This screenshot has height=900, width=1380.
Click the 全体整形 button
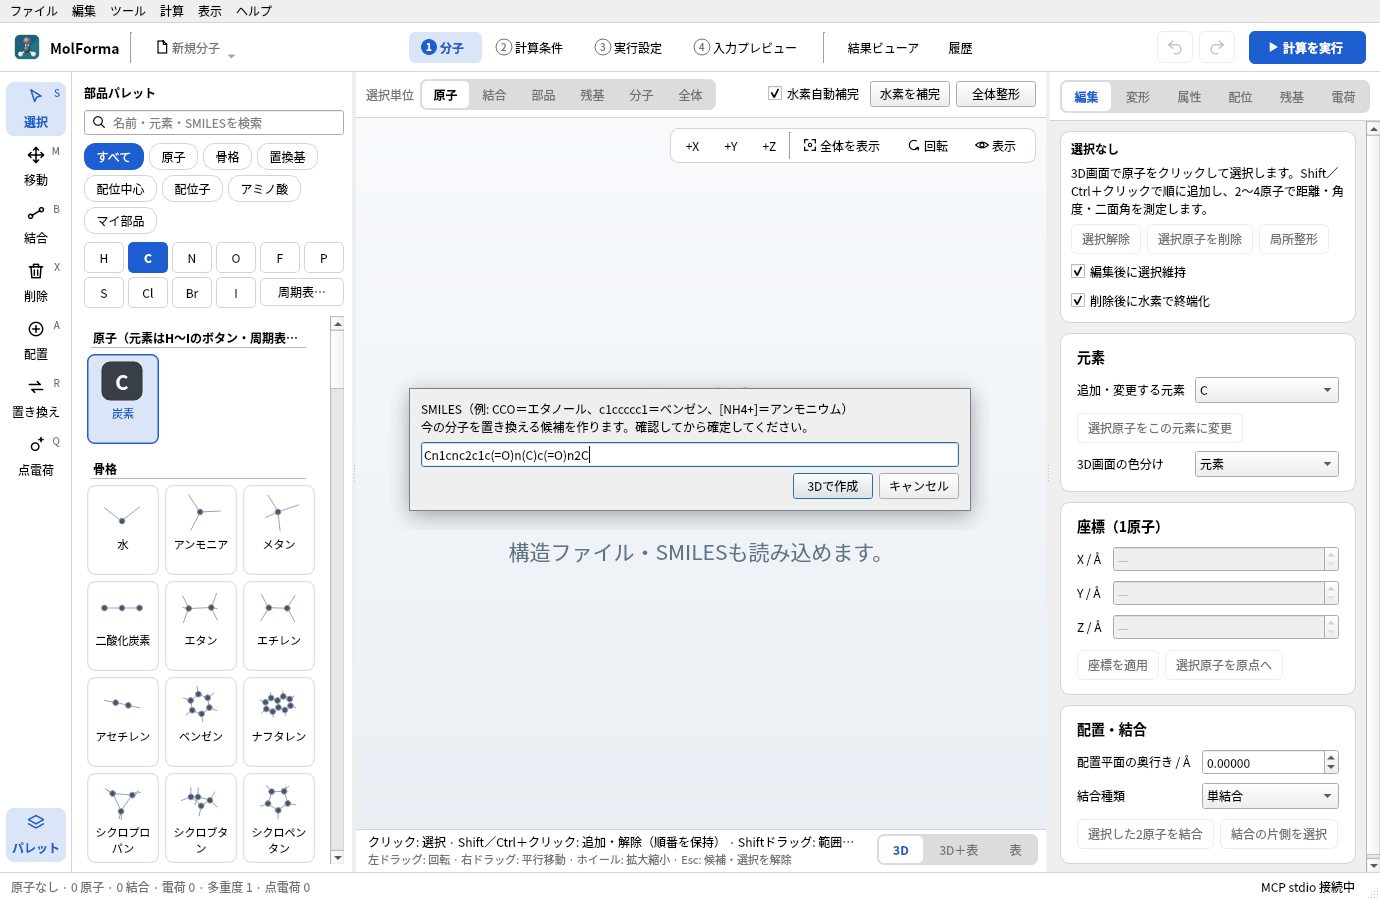[996, 94]
